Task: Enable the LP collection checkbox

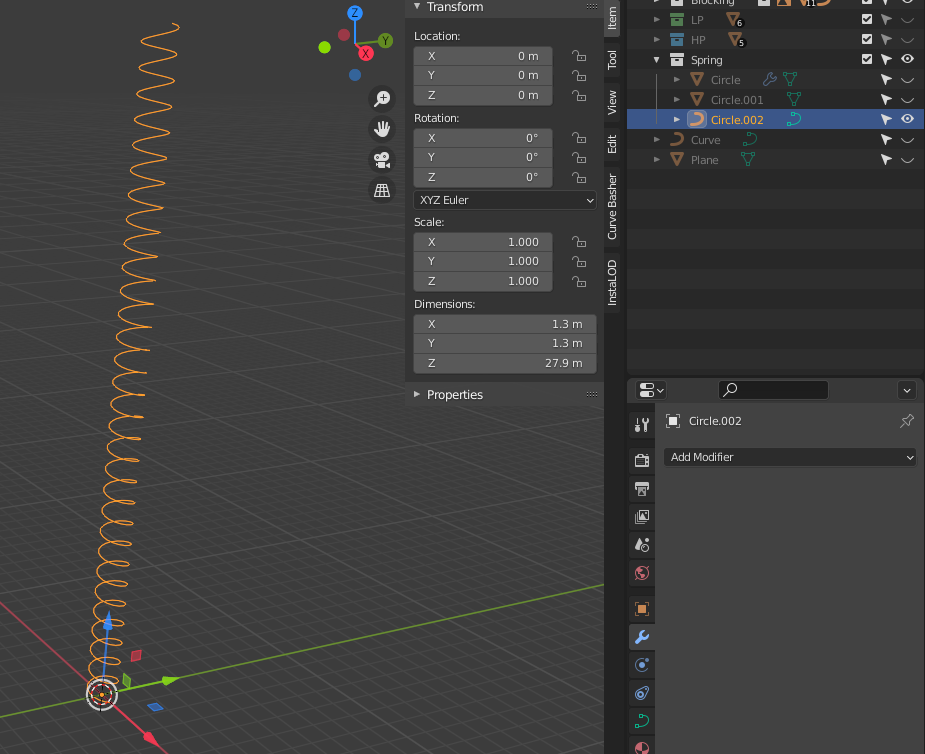Action: pos(869,19)
